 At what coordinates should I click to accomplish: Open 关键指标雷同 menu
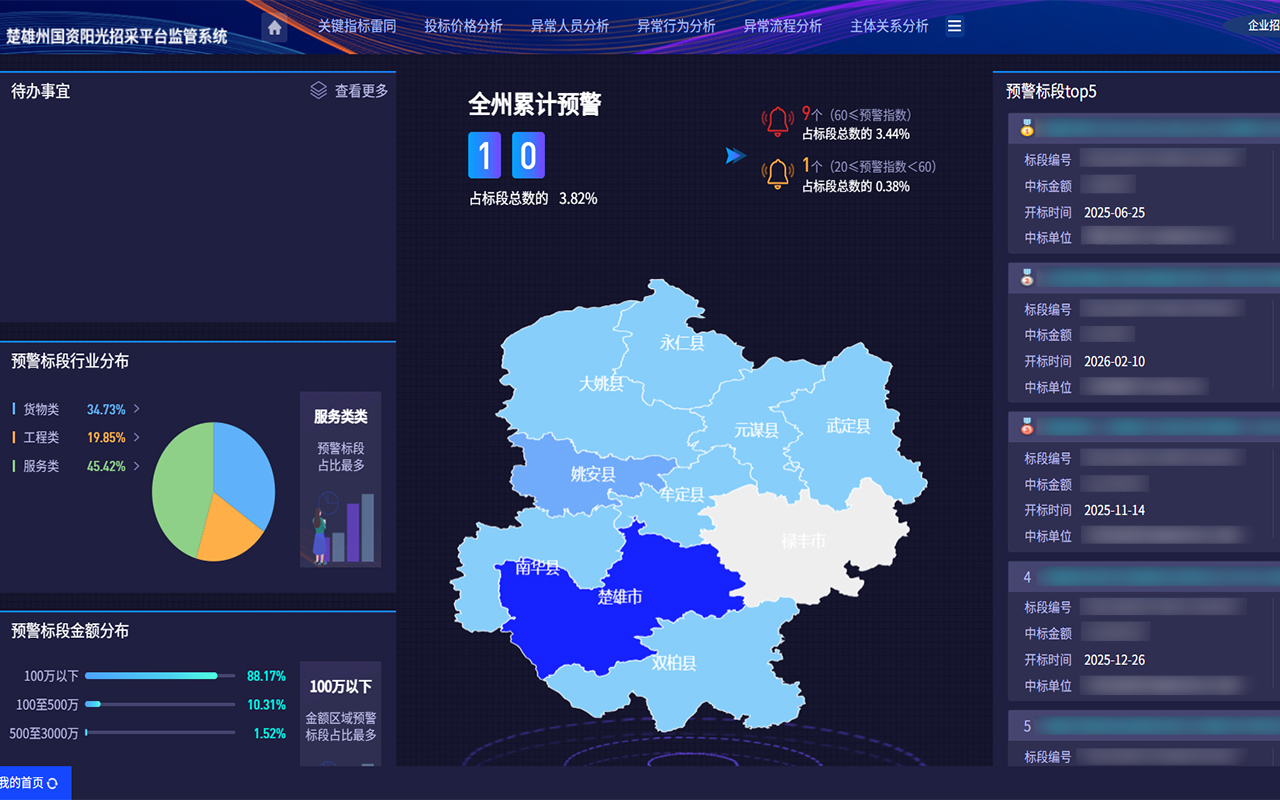pos(357,26)
